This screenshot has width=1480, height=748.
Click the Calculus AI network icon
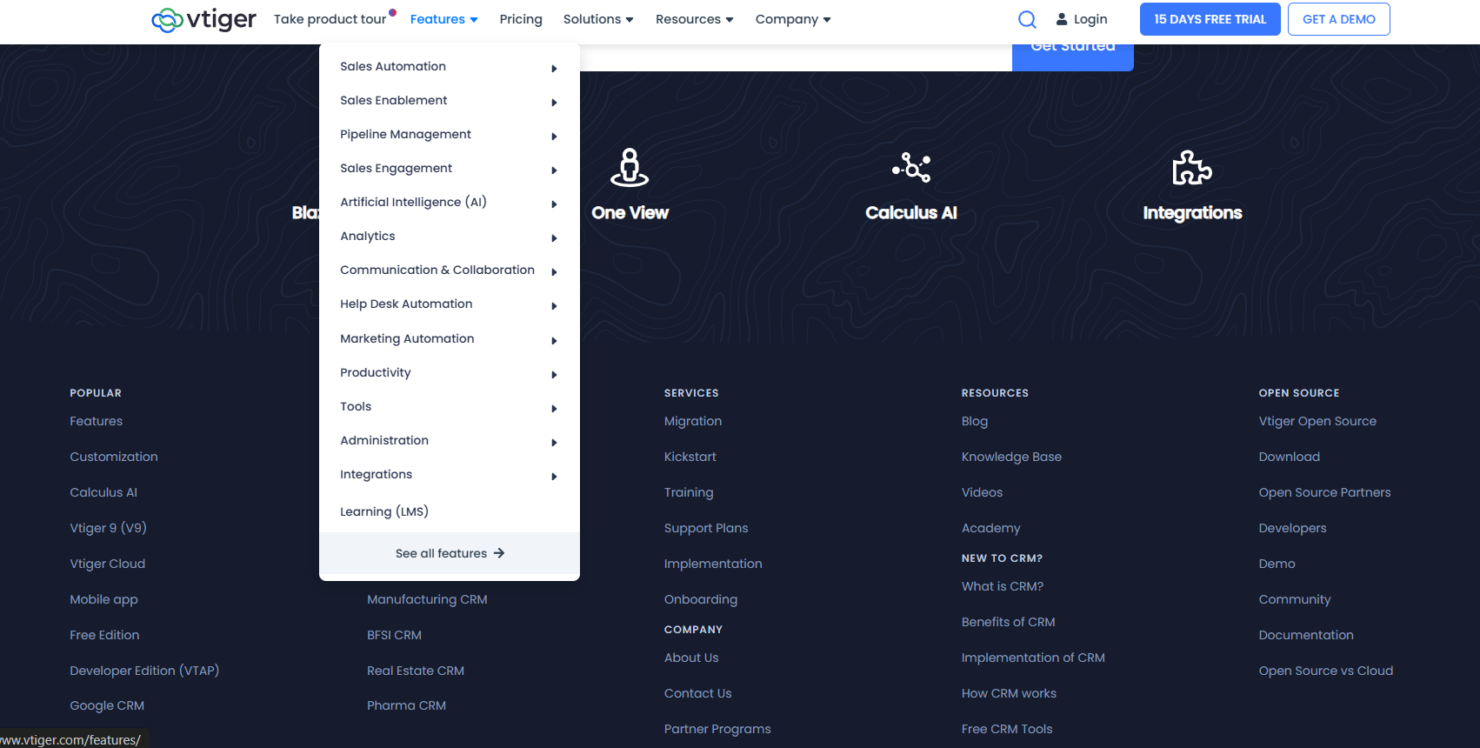911,167
